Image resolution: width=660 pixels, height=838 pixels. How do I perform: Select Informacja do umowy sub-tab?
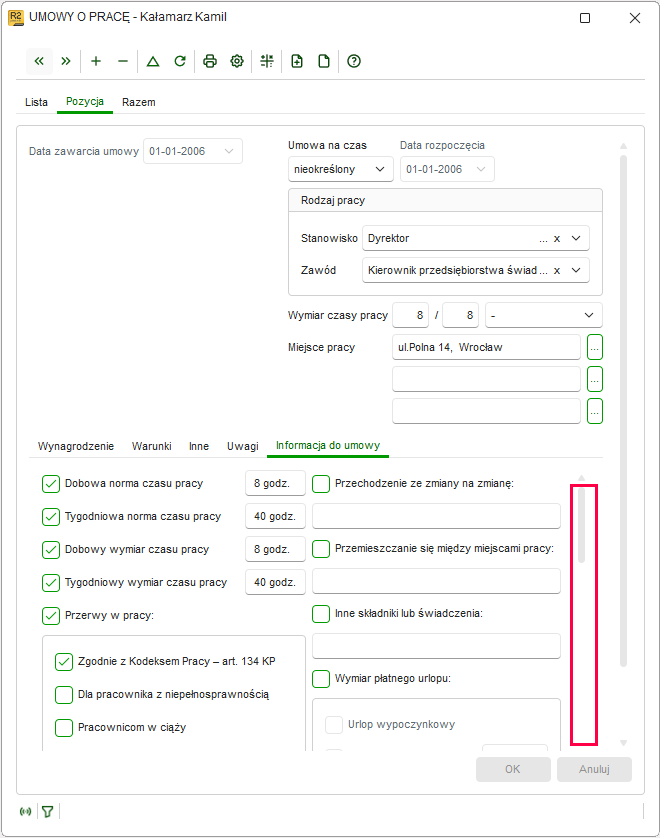[x=328, y=446]
